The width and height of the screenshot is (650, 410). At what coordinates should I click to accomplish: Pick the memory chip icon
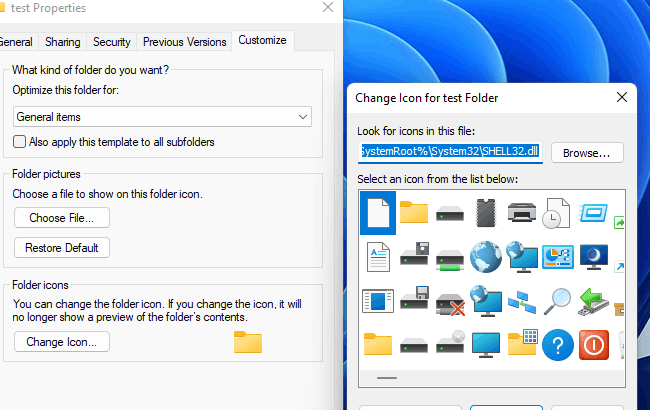(x=486, y=213)
